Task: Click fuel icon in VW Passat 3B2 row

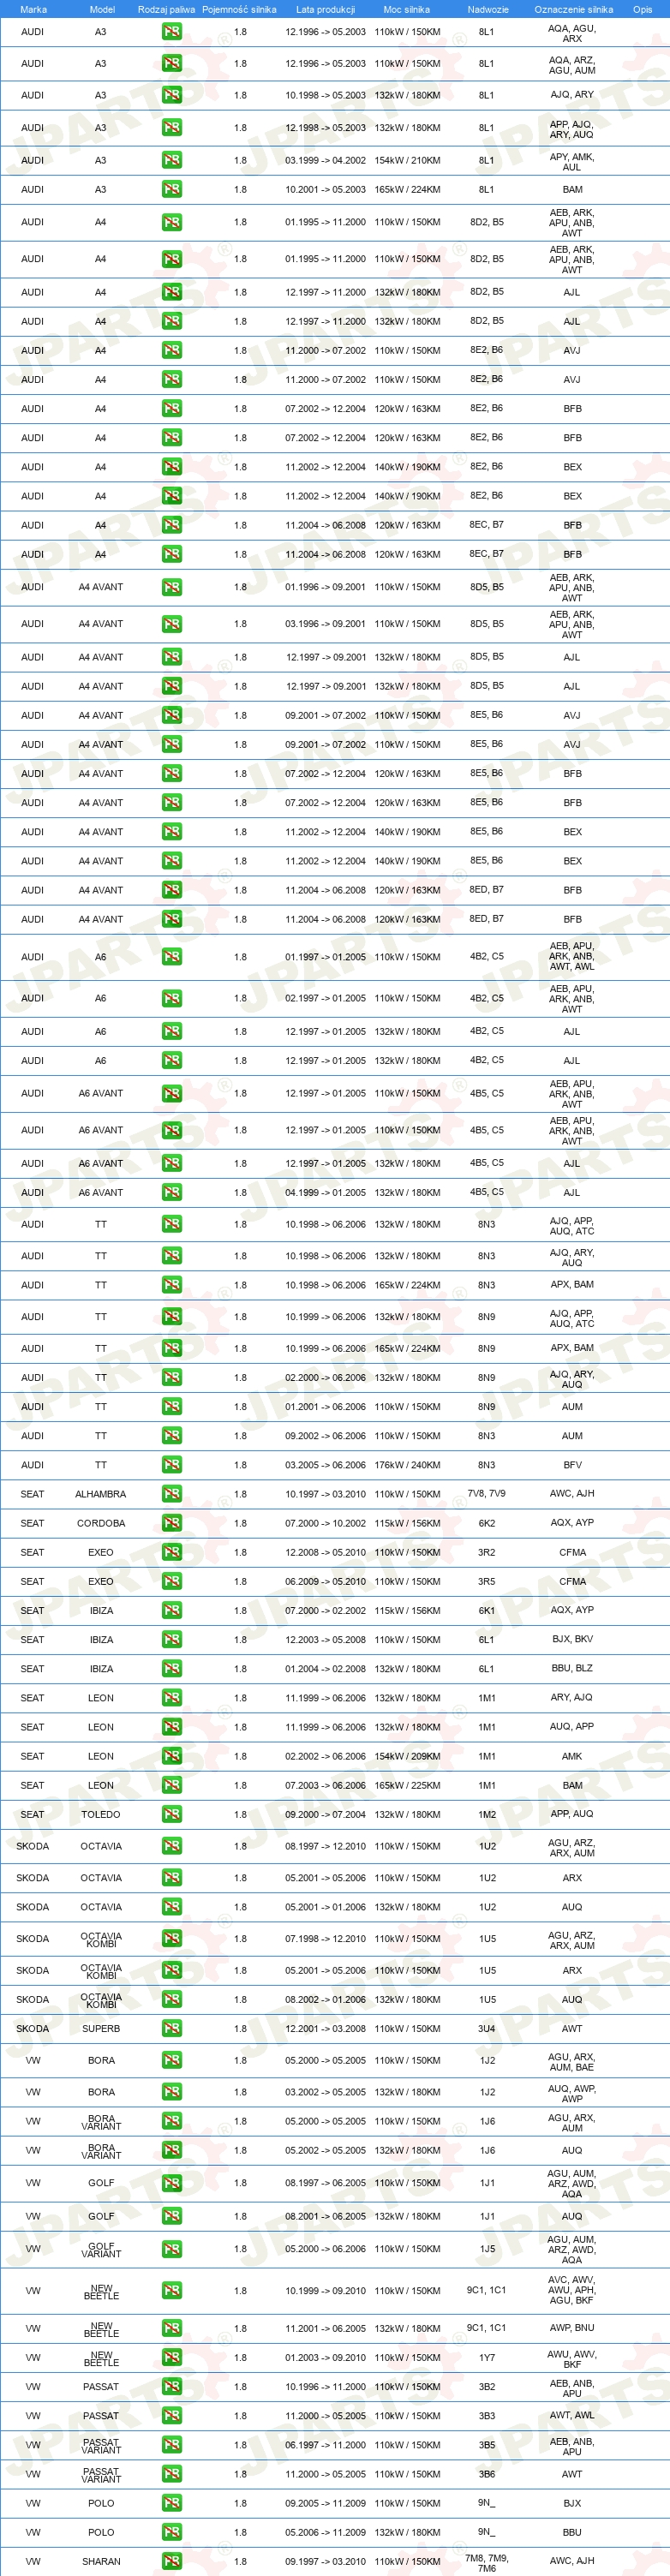Action: point(172,2386)
